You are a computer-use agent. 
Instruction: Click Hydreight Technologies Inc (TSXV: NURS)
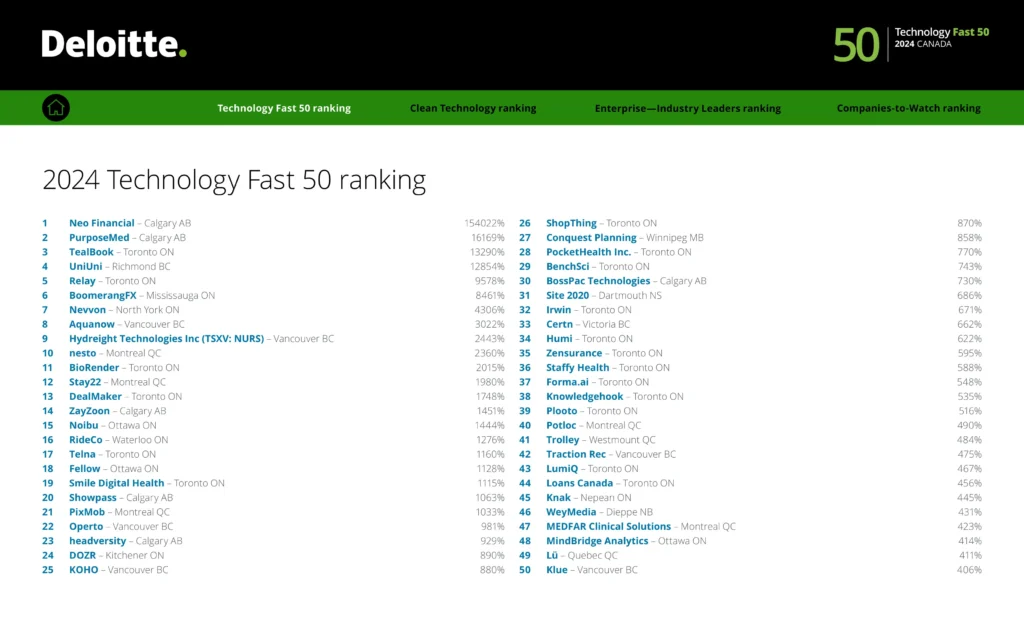coord(167,338)
